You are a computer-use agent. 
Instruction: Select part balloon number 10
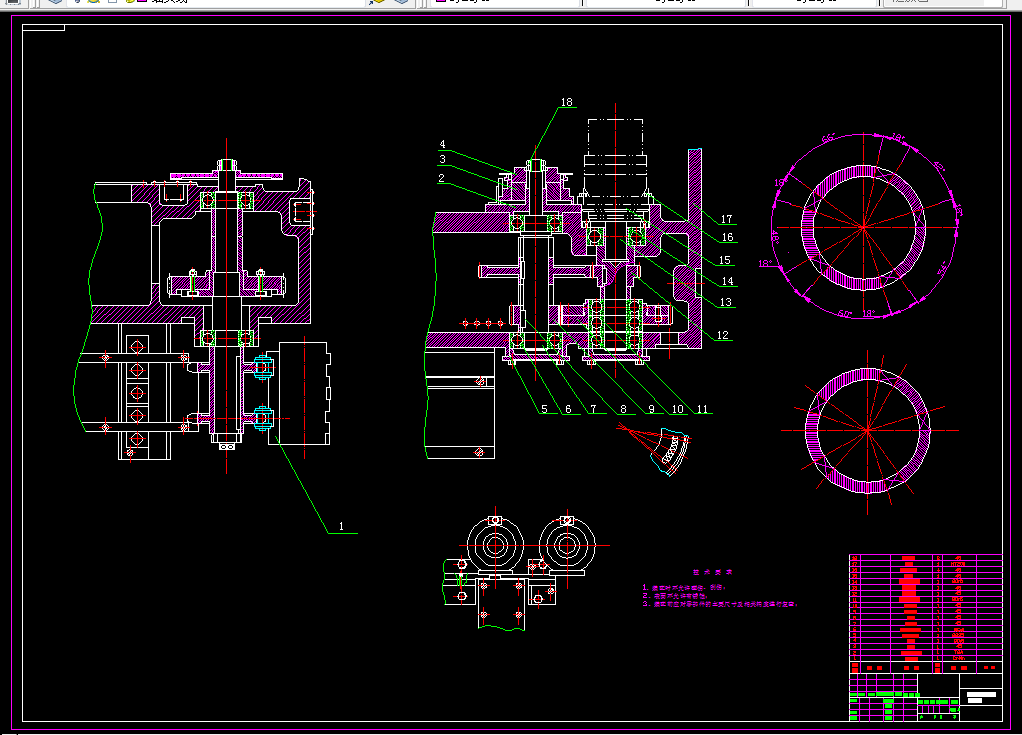coord(678,409)
